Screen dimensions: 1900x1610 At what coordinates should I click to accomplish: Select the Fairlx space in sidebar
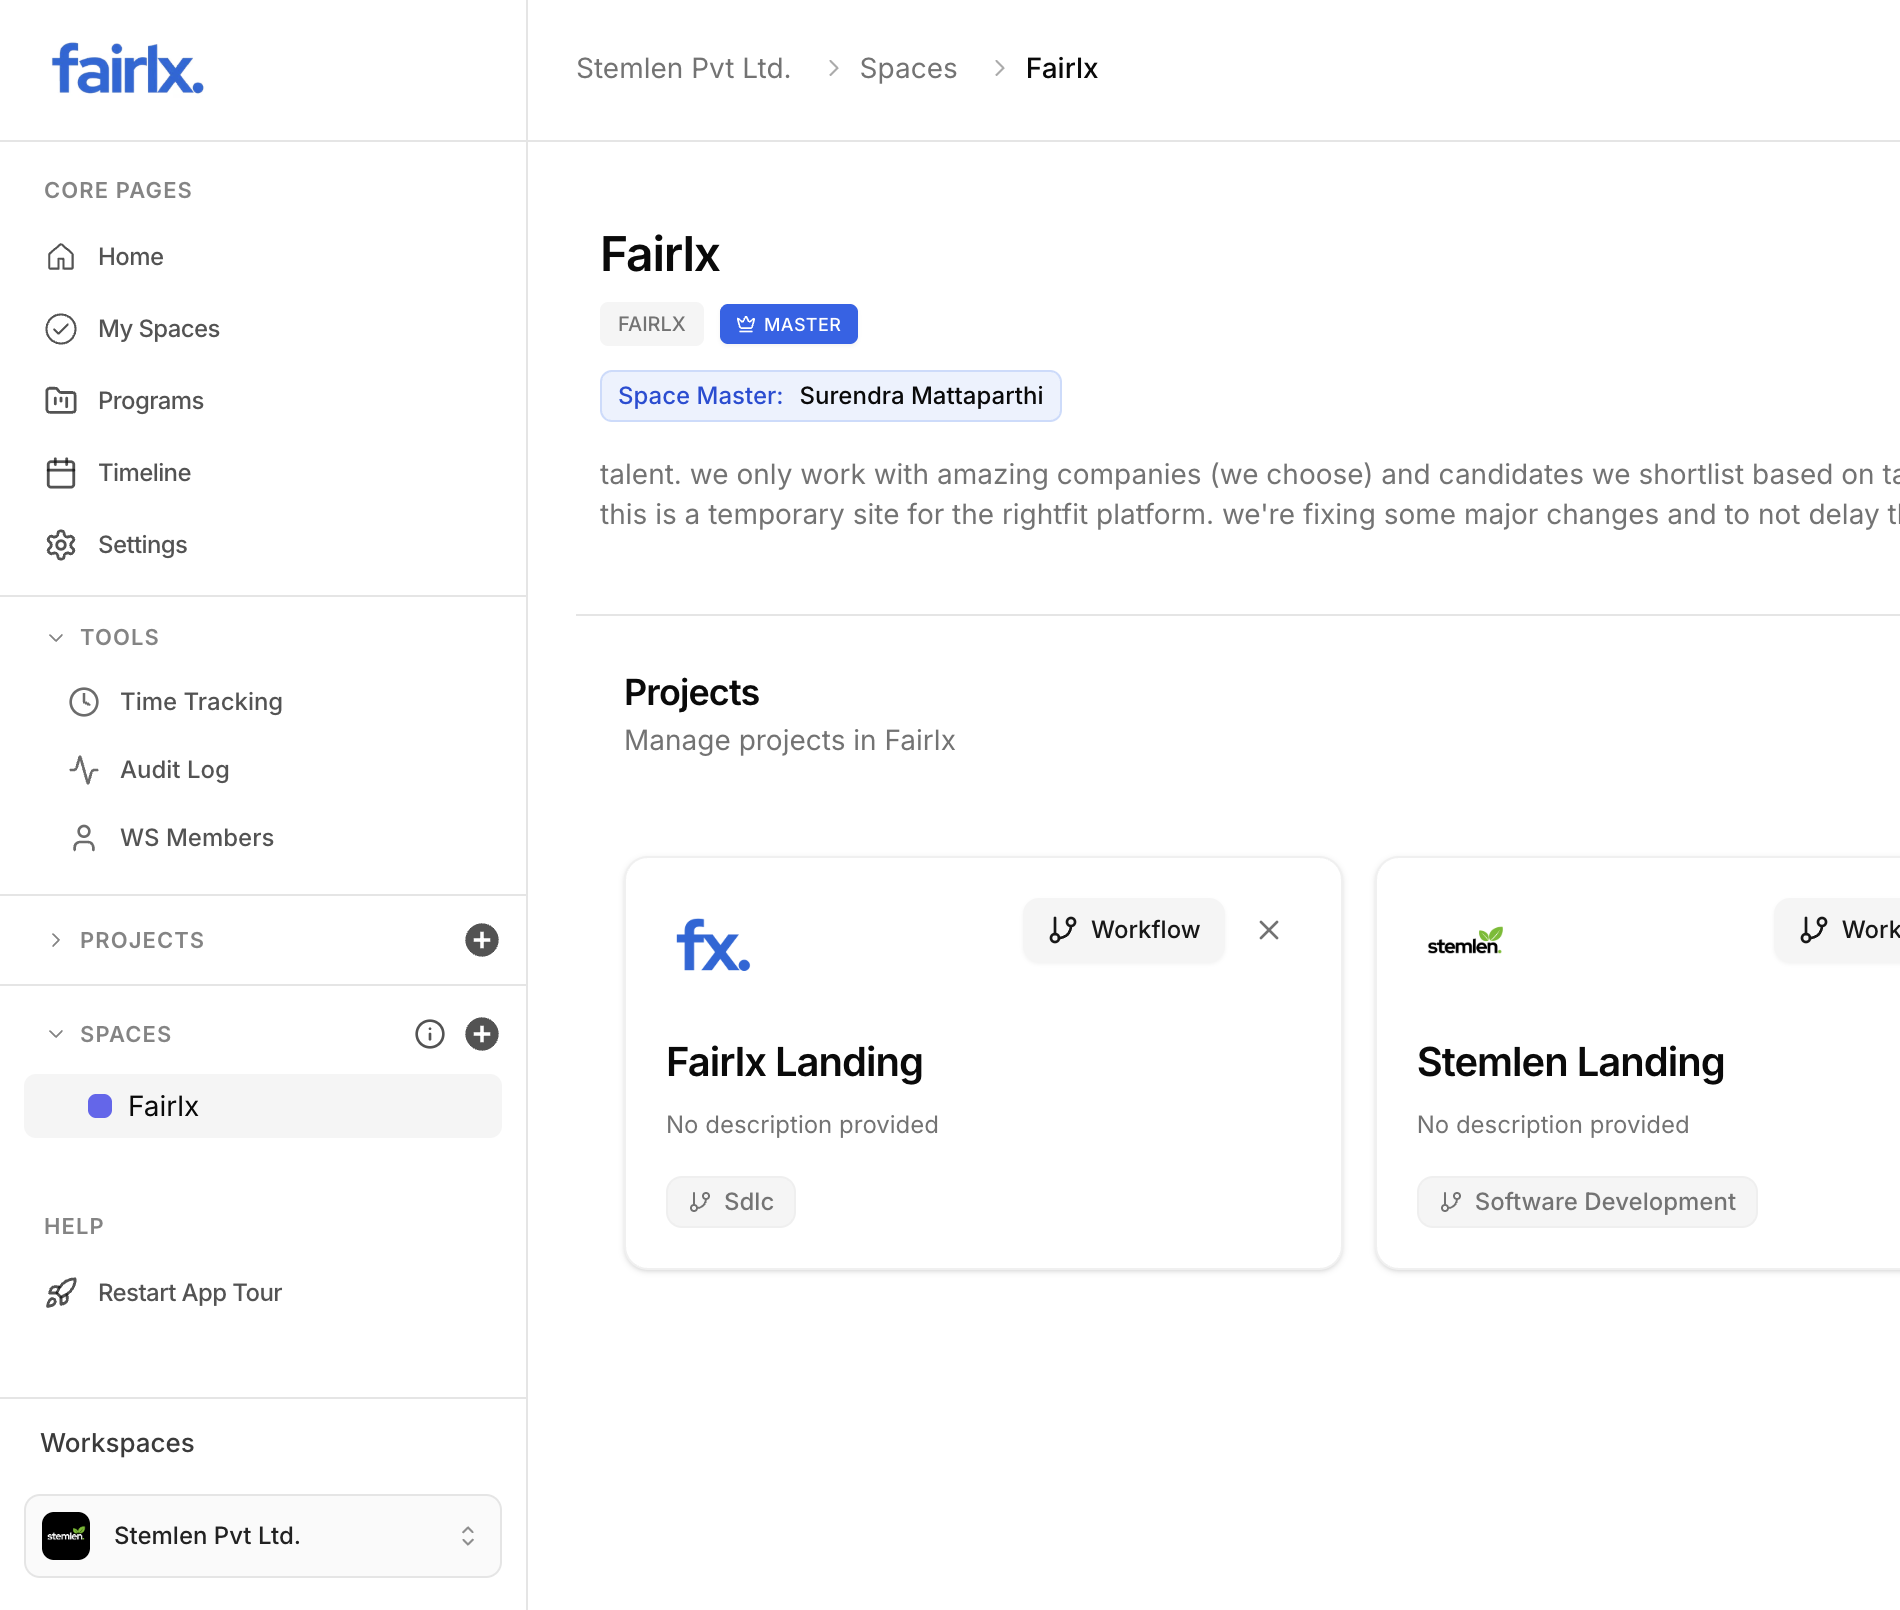263,1106
